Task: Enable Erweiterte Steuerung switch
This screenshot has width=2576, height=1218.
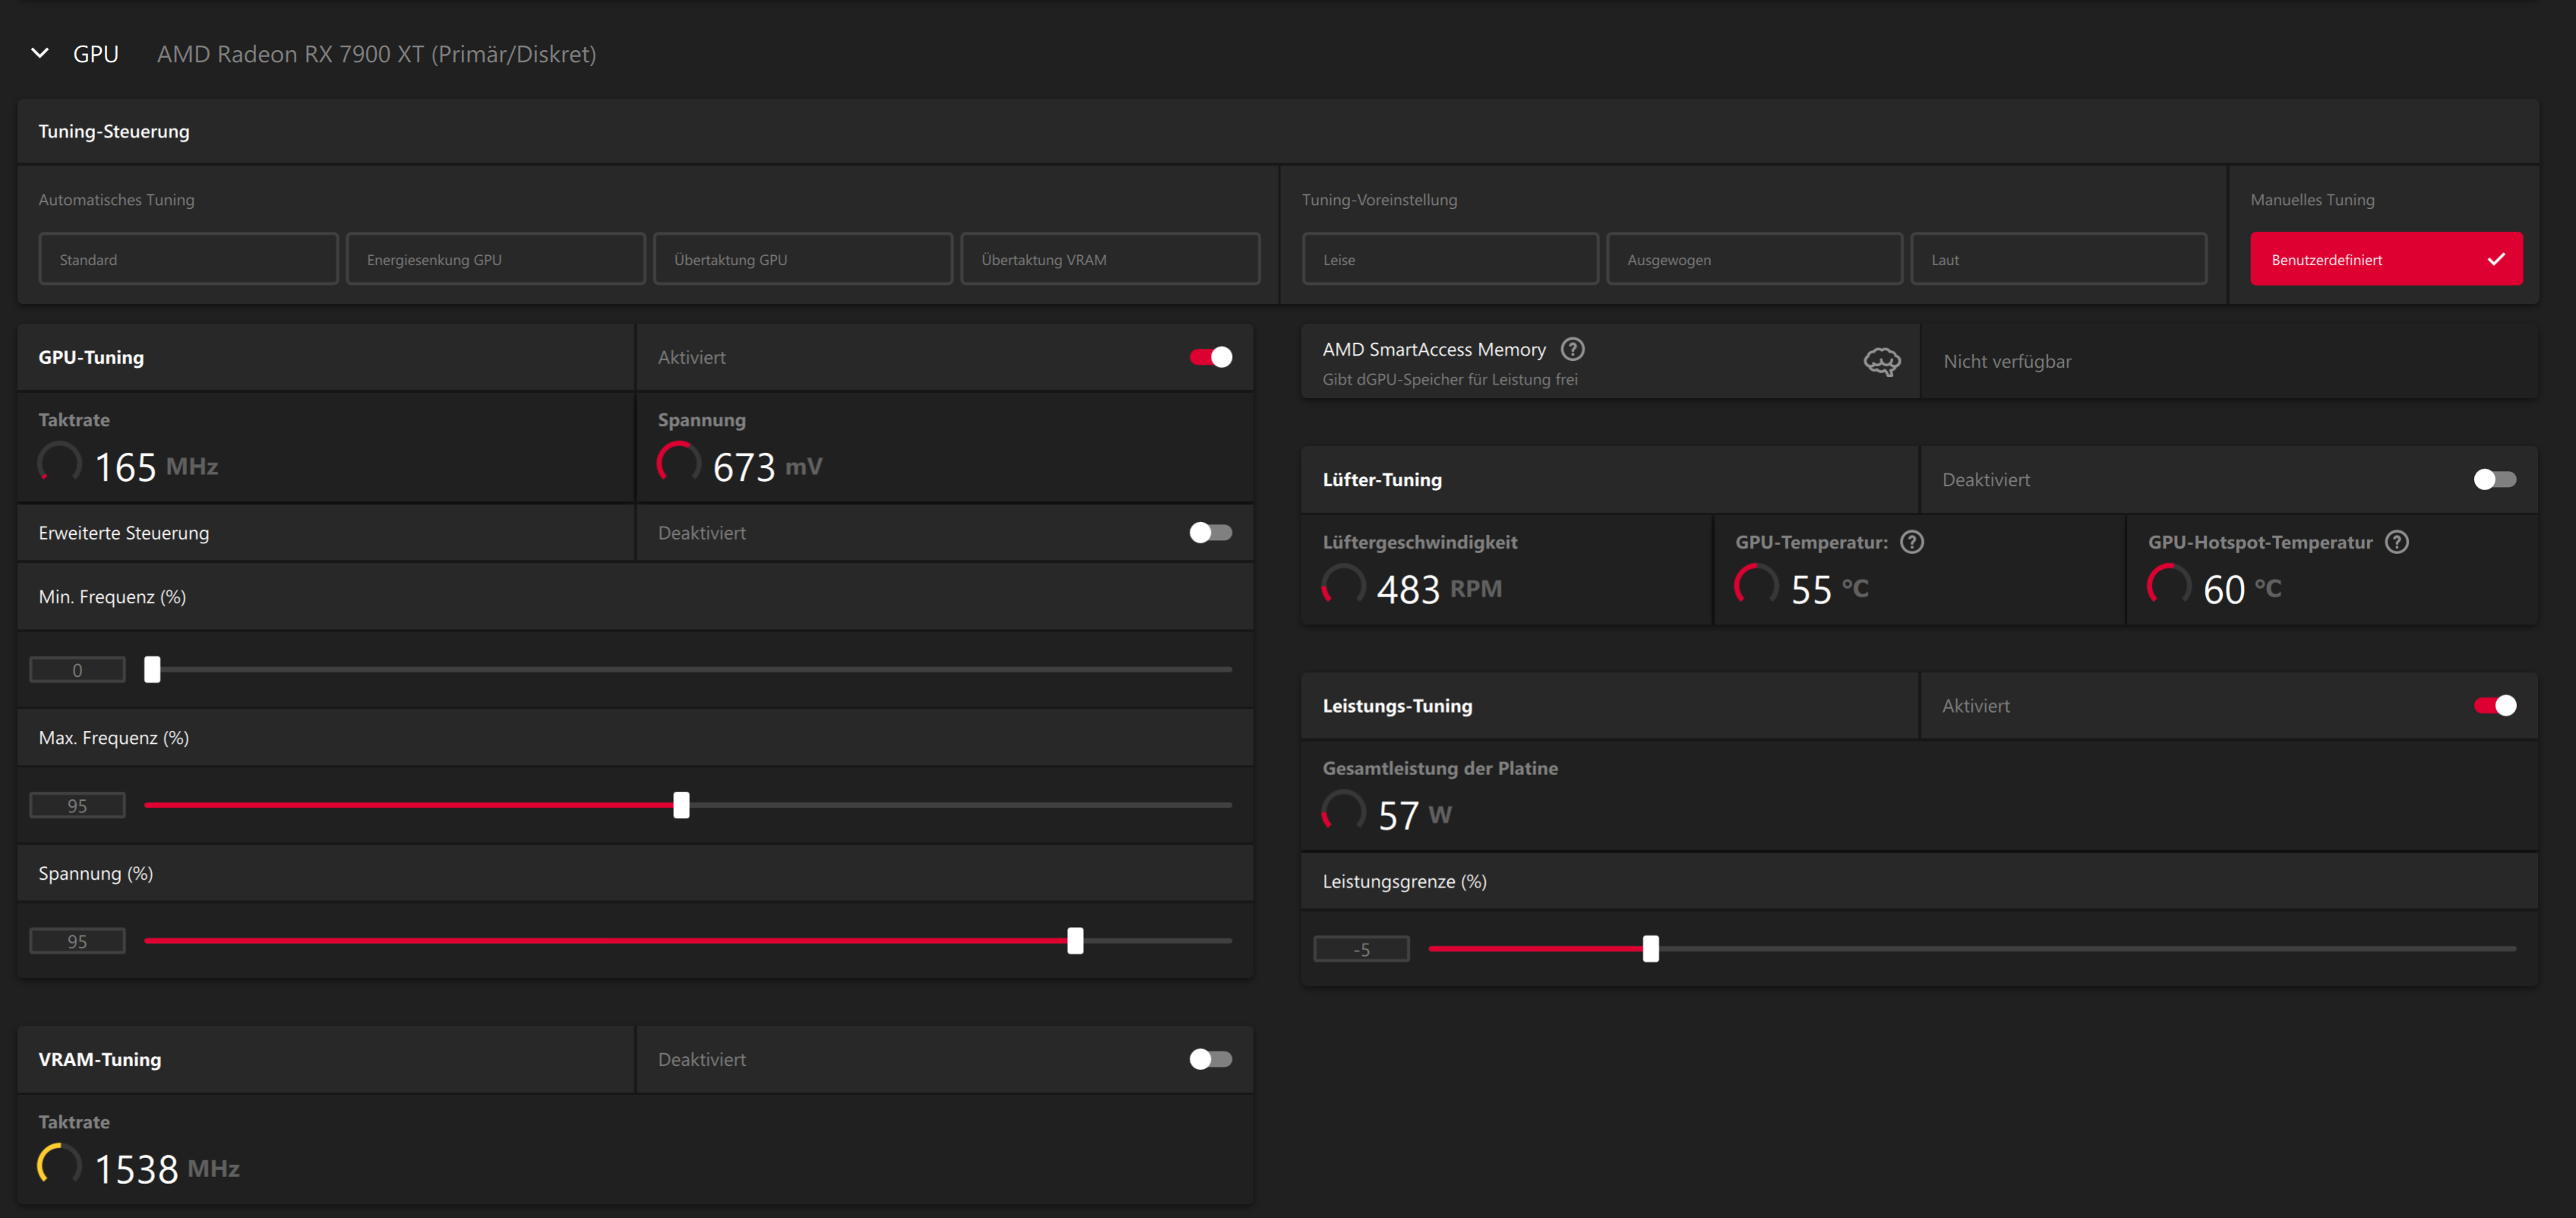Action: (x=1210, y=533)
